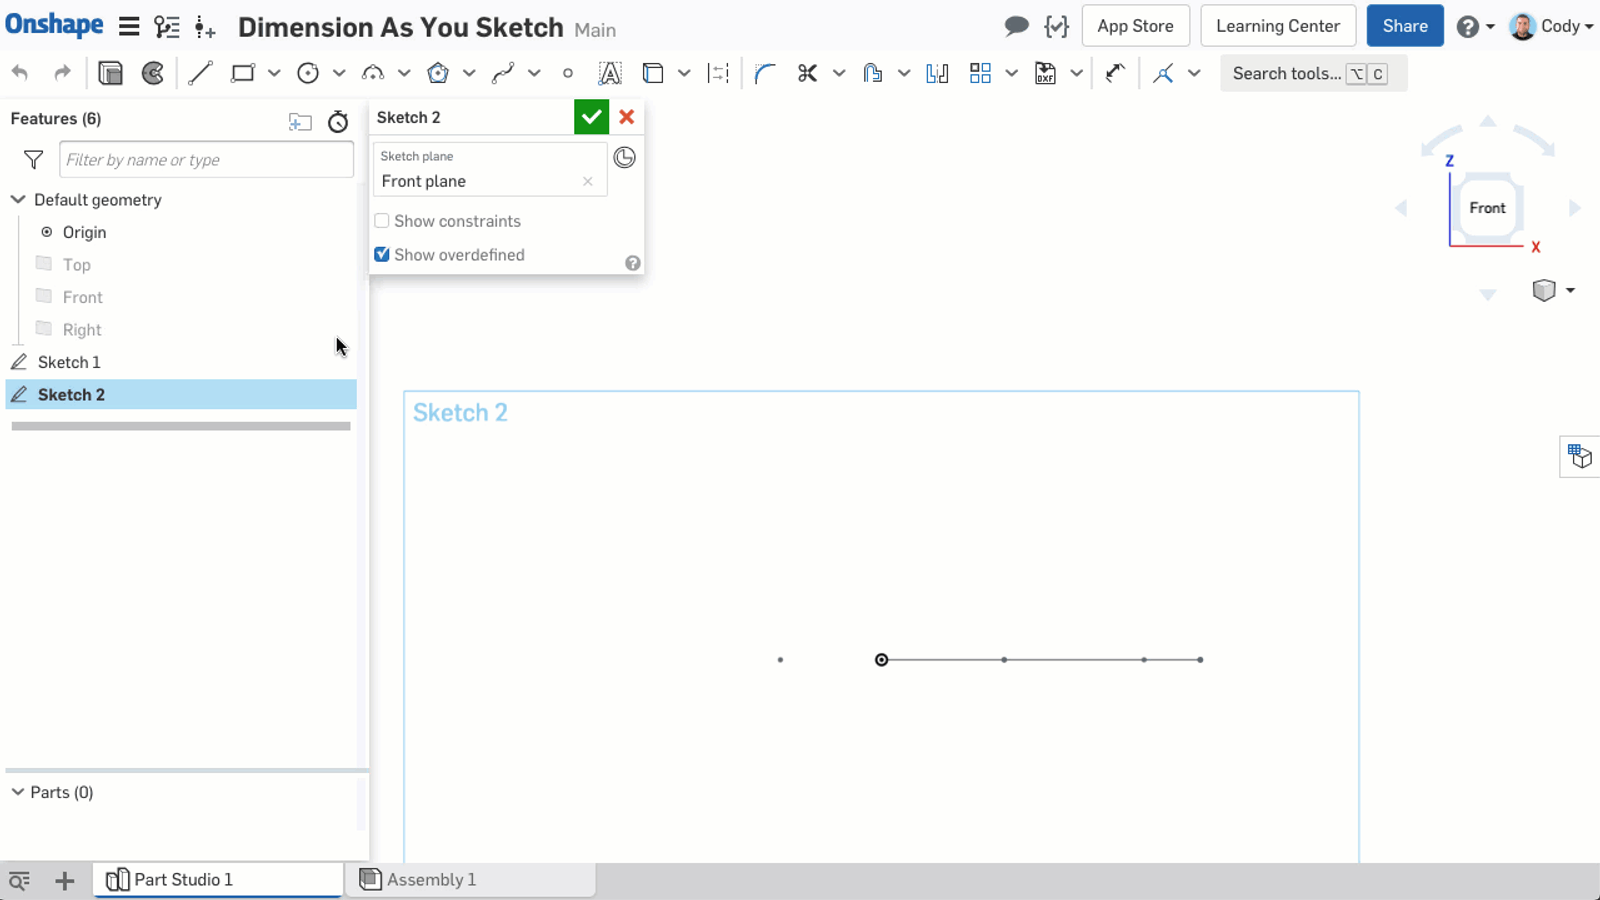1600x900 pixels.
Task: Click the Undo arrow icon
Action: (20, 73)
